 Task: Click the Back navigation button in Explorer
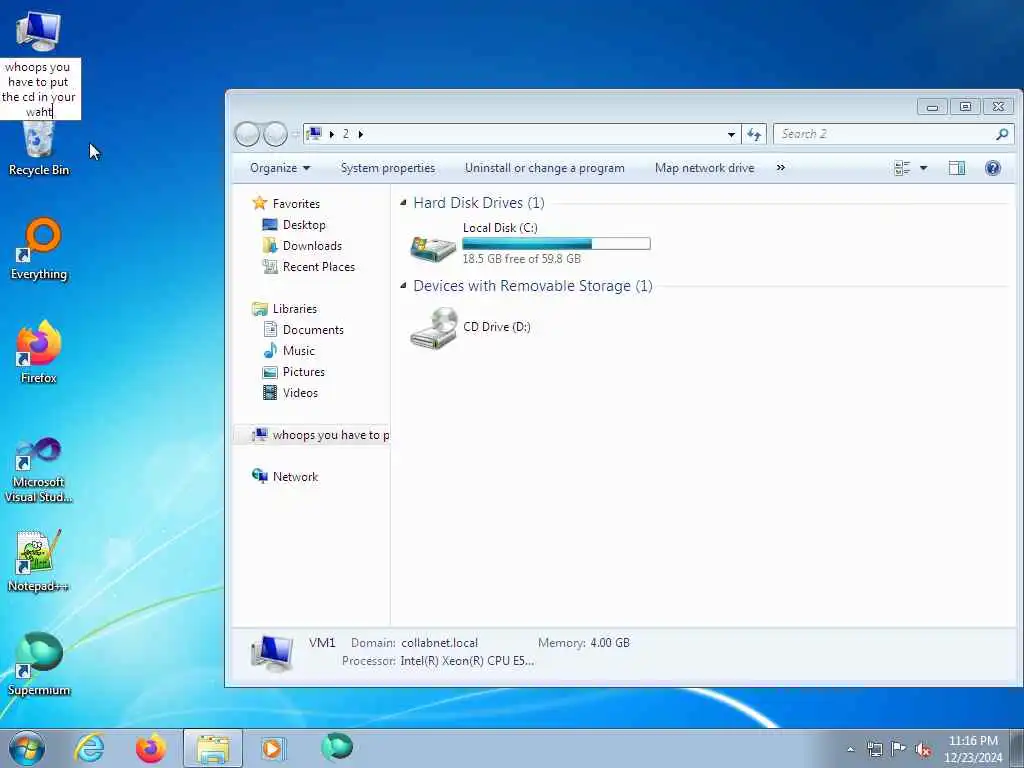[248, 134]
